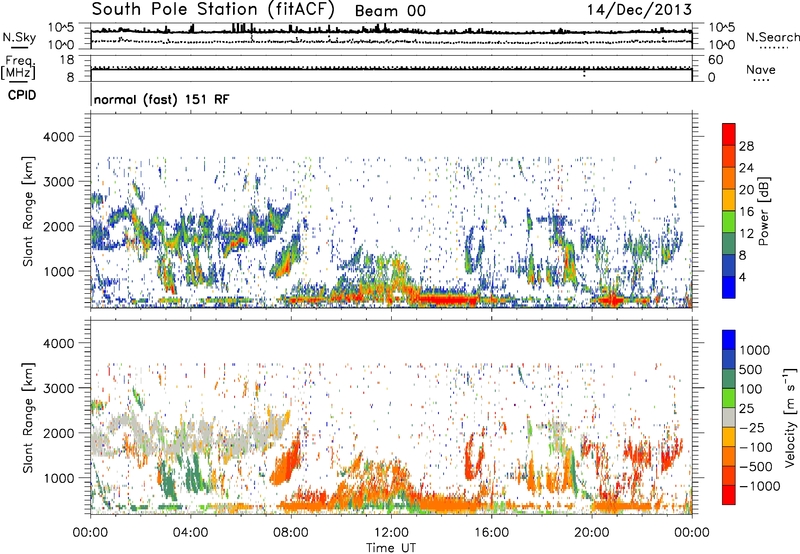Click '60' on the Nave axis

715,60
